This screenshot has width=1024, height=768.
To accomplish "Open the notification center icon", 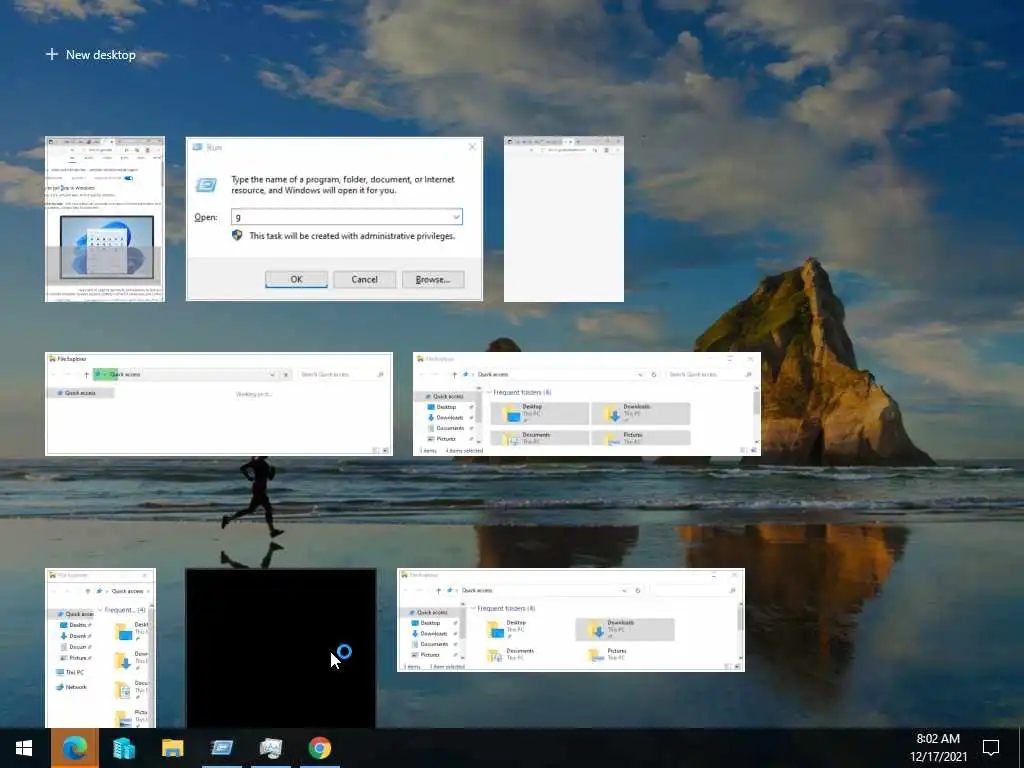I will tap(991, 748).
